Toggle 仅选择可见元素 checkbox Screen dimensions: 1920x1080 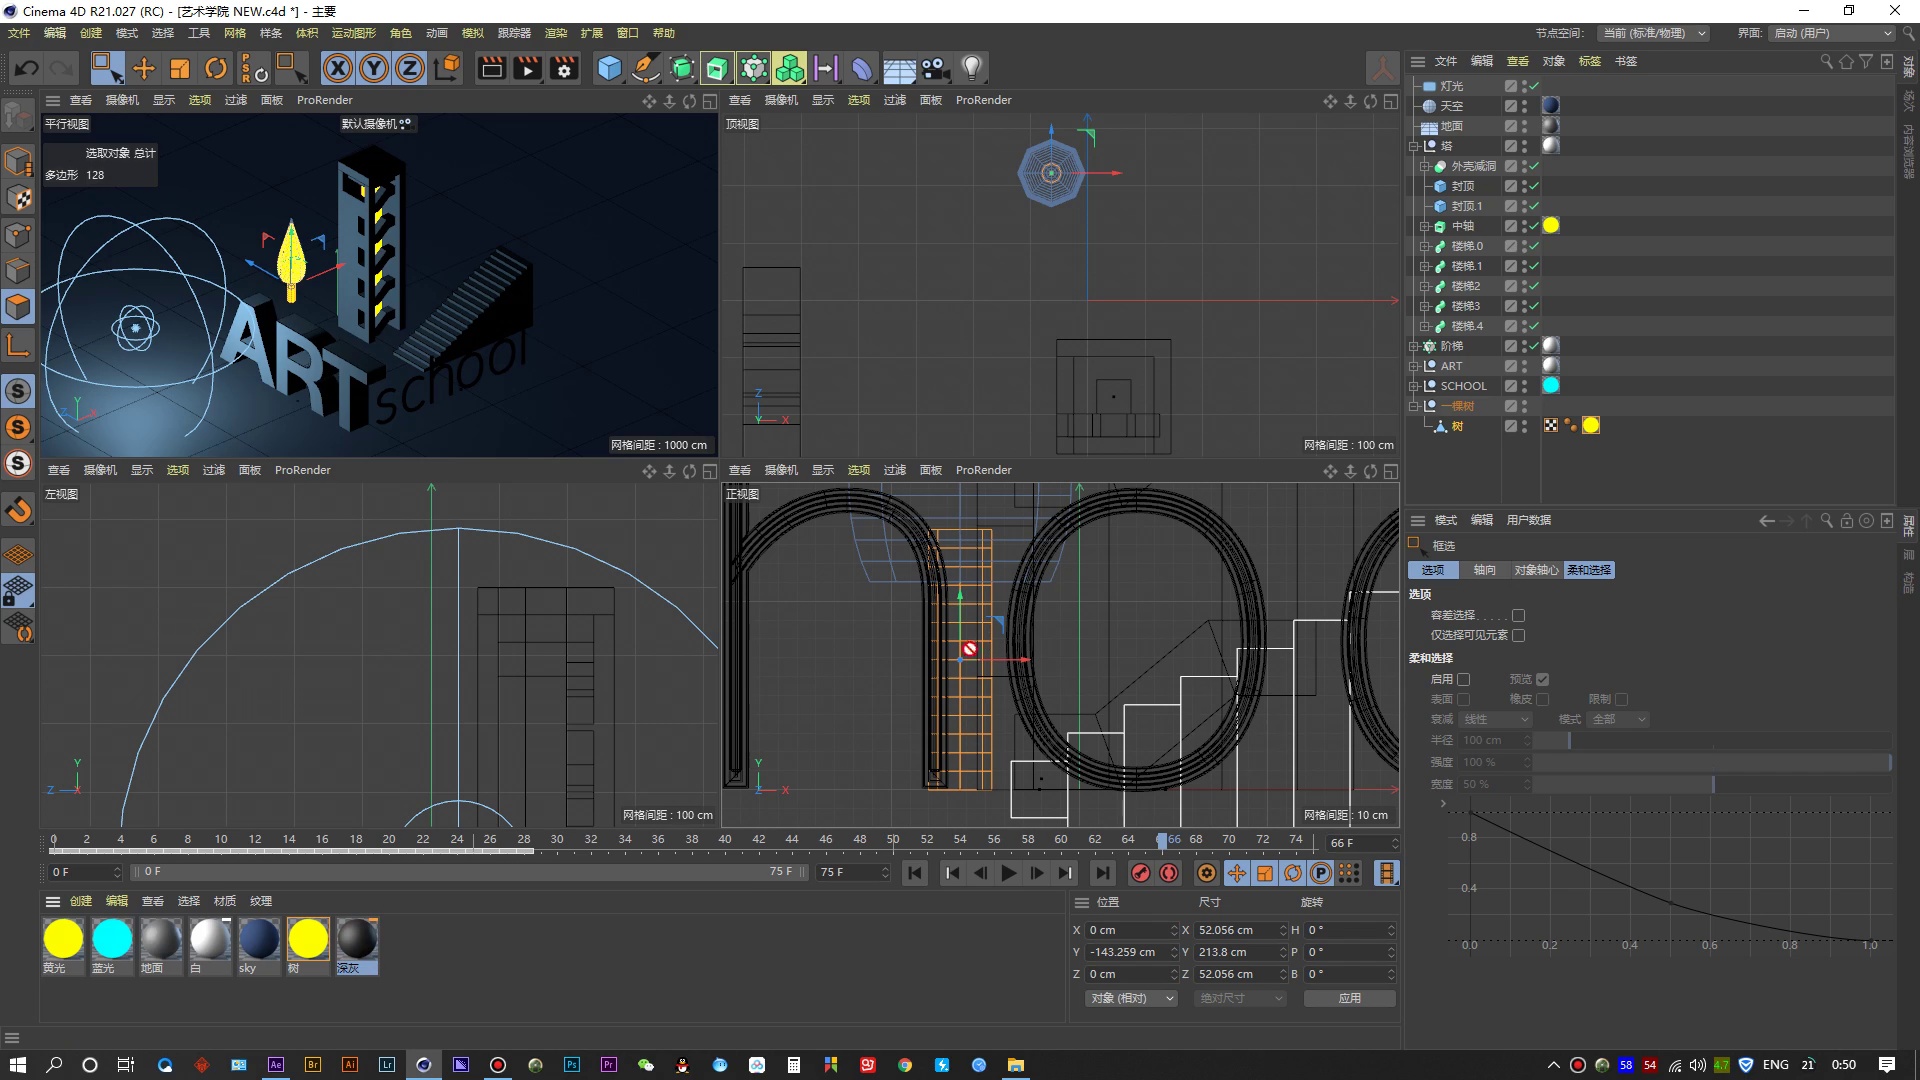[x=1519, y=636]
